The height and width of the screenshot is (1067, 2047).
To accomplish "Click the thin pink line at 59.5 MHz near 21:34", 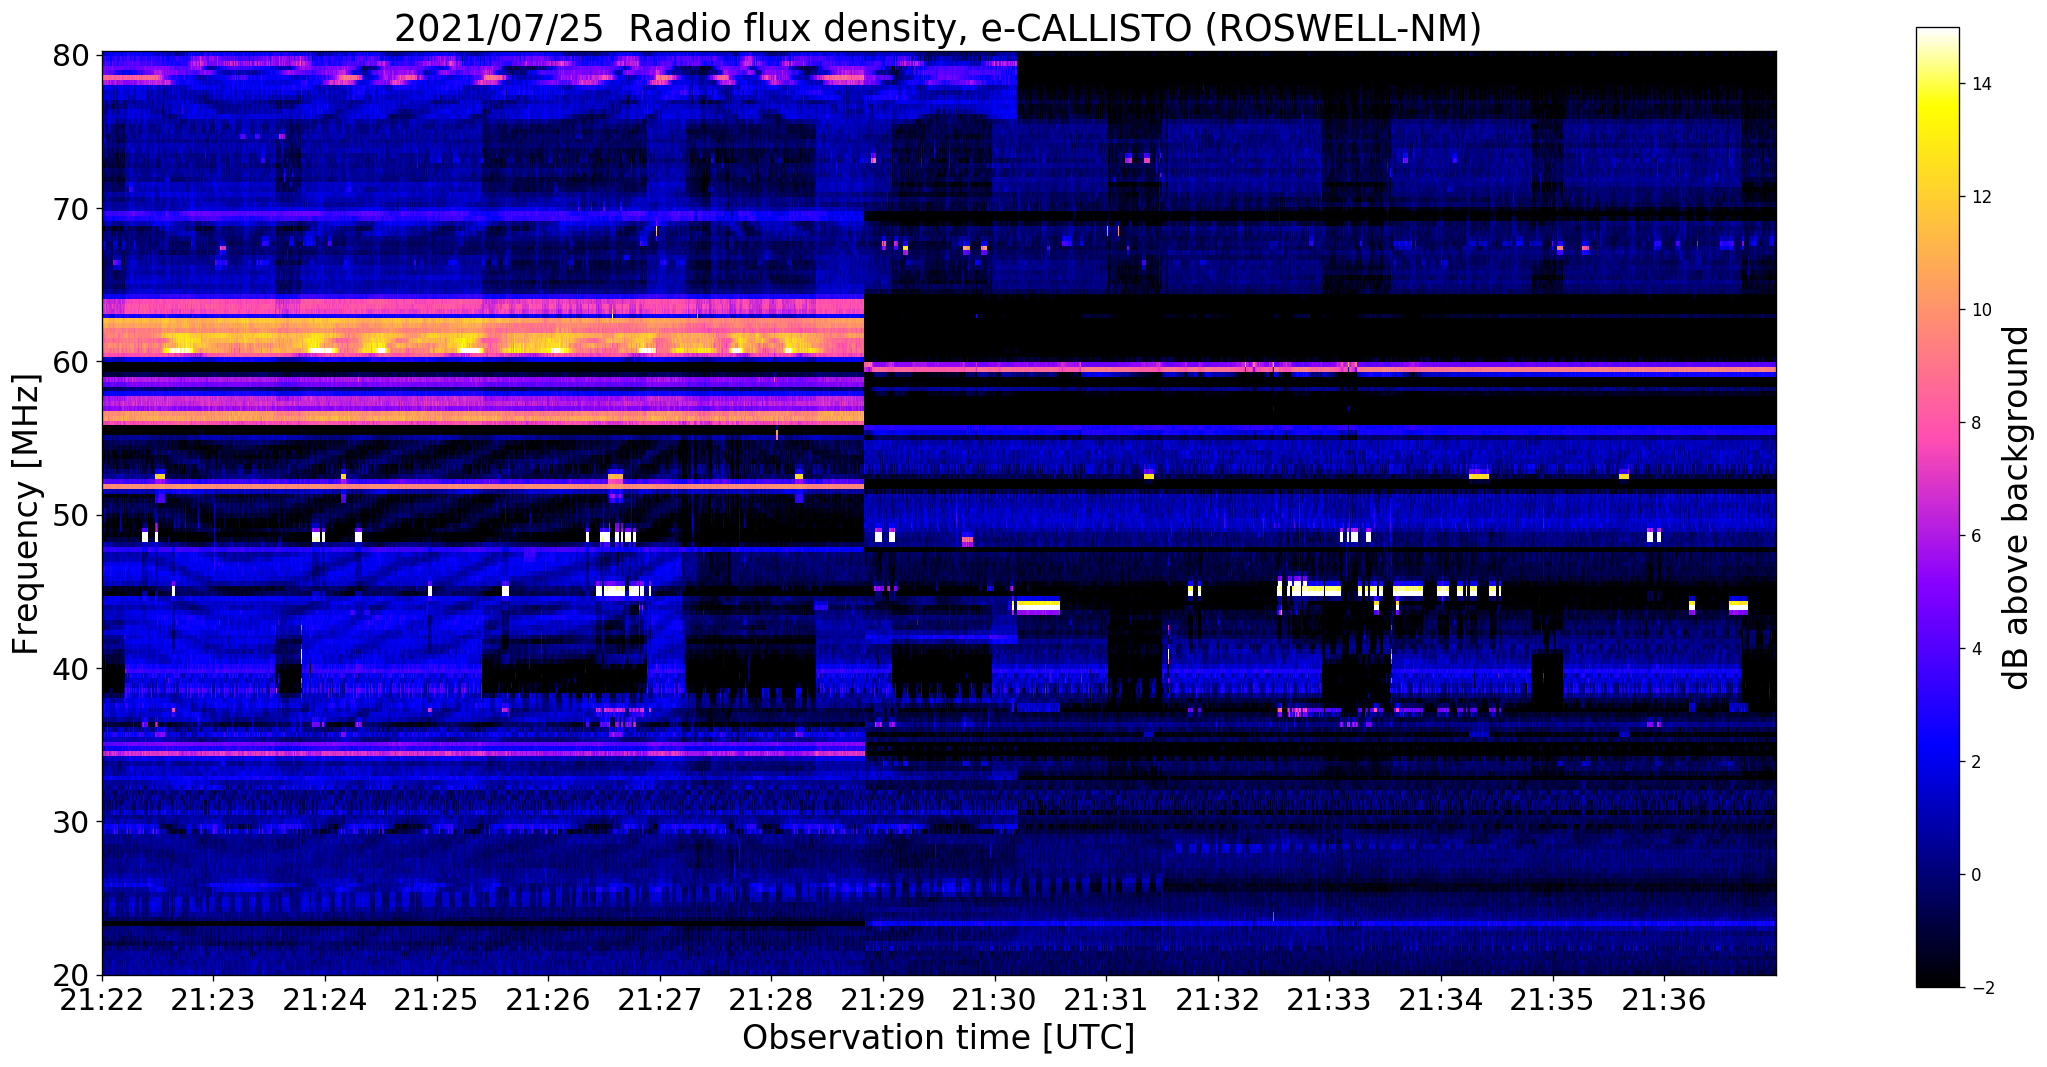I will click(x=1441, y=369).
